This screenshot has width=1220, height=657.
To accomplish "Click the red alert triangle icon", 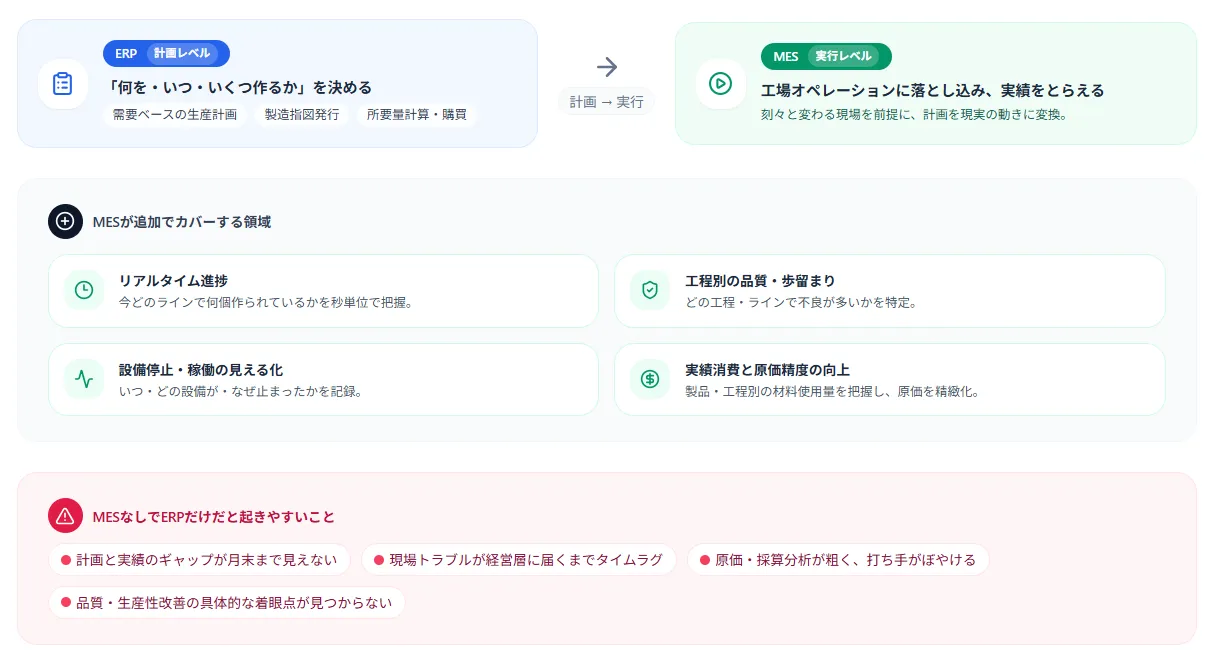I will coord(64,516).
